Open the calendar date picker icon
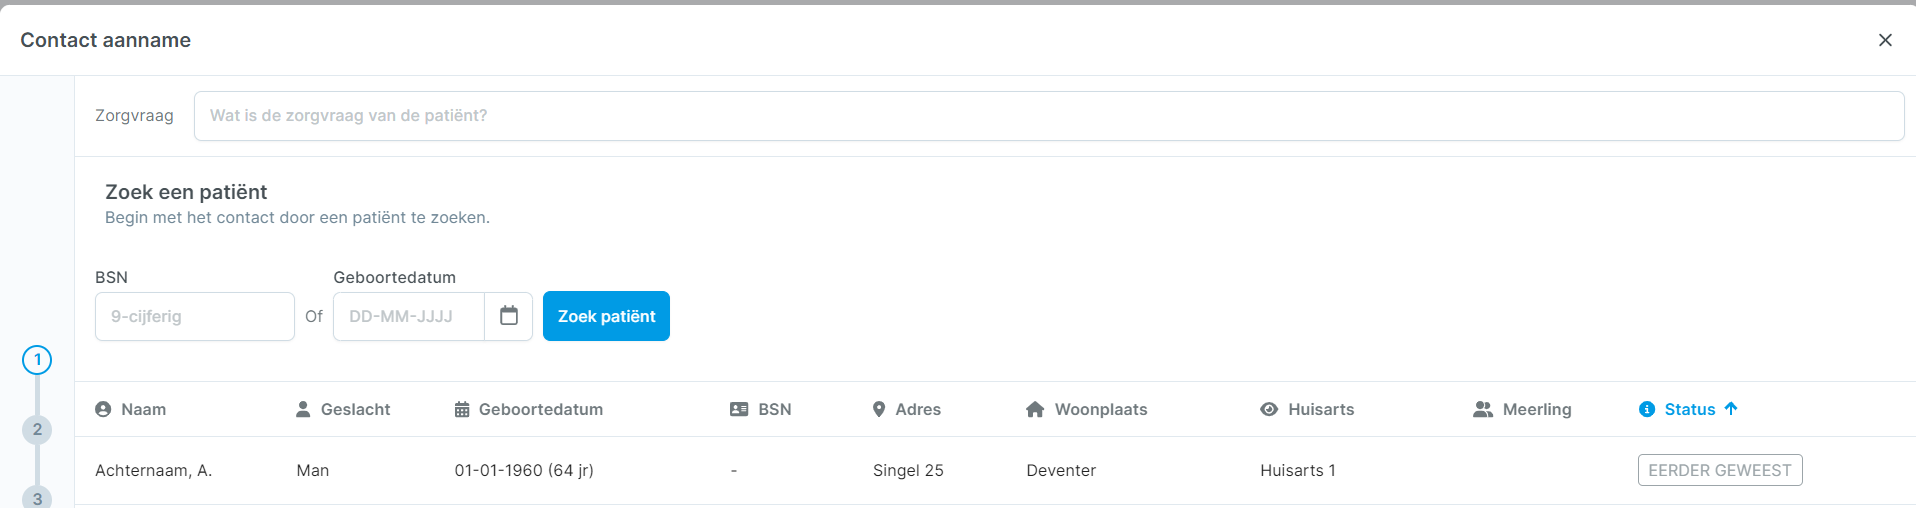Image resolution: width=1916 pixels, height=508 pixels. [x=509, y=316]
